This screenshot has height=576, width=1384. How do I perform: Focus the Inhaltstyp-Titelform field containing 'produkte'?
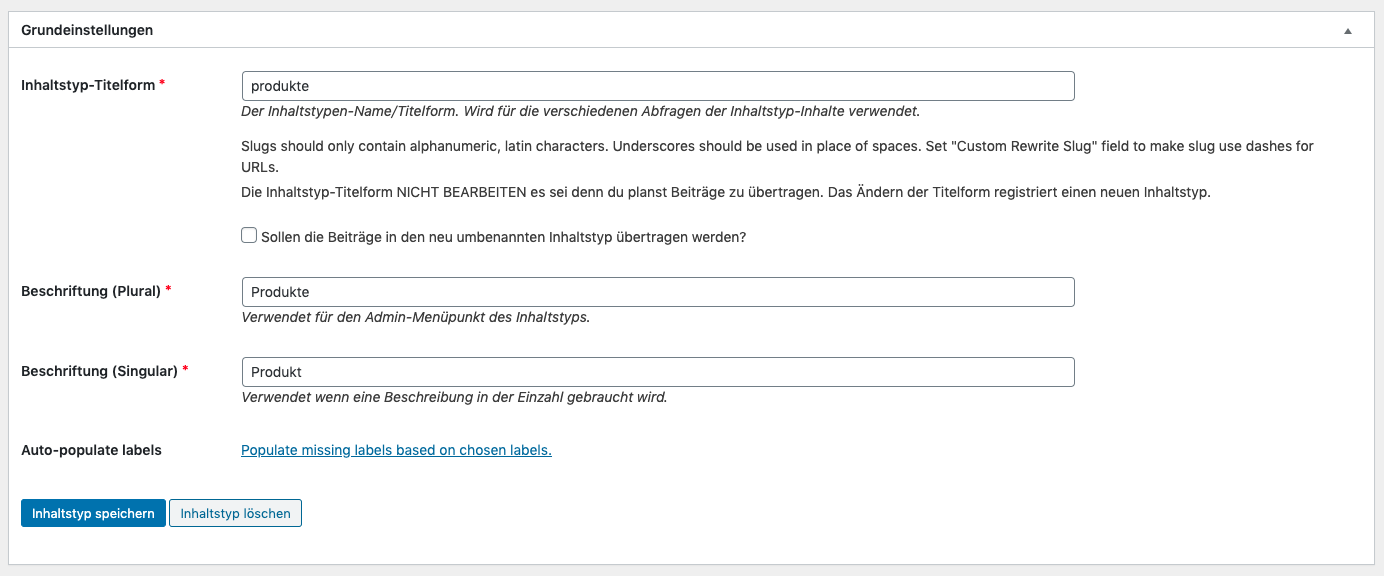pyautogui.click(x=658, y=86)
